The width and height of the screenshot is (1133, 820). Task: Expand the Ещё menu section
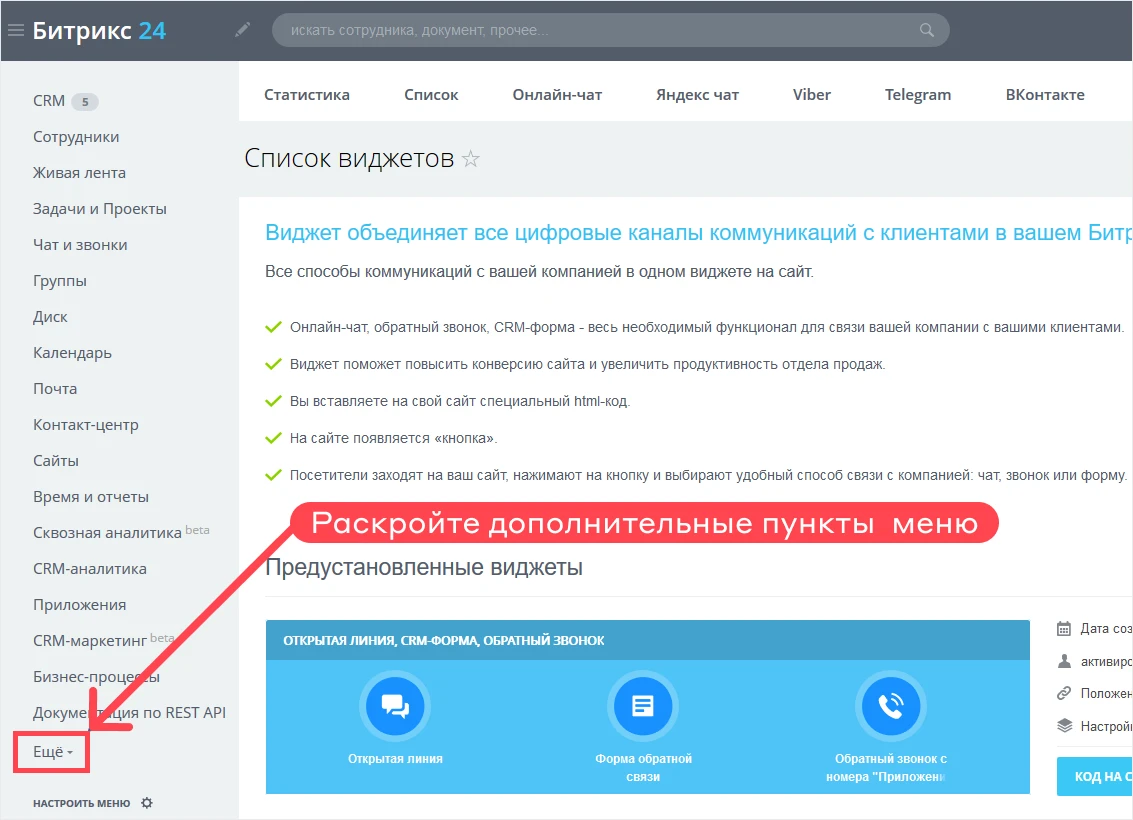(x=52, y=752)
